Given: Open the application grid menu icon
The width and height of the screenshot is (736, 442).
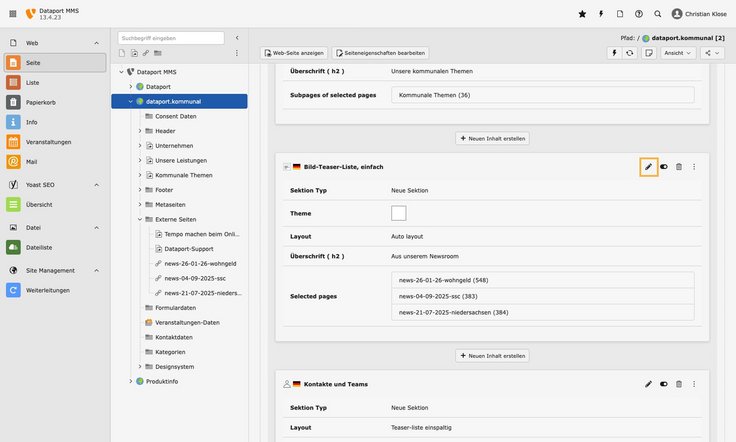Looking at the screenshot, I should click(x=12, y=14).
